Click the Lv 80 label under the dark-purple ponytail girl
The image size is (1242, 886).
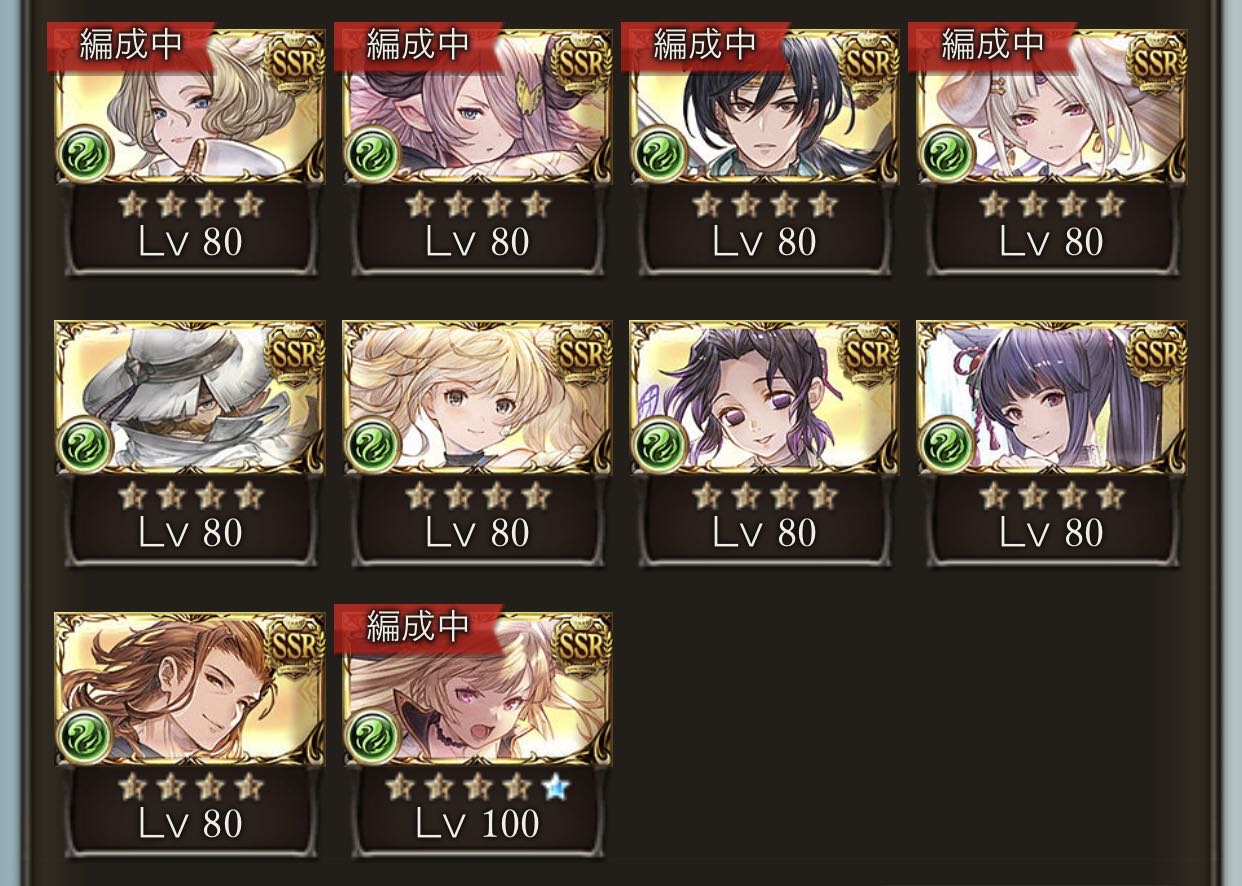pos(1051,533)
